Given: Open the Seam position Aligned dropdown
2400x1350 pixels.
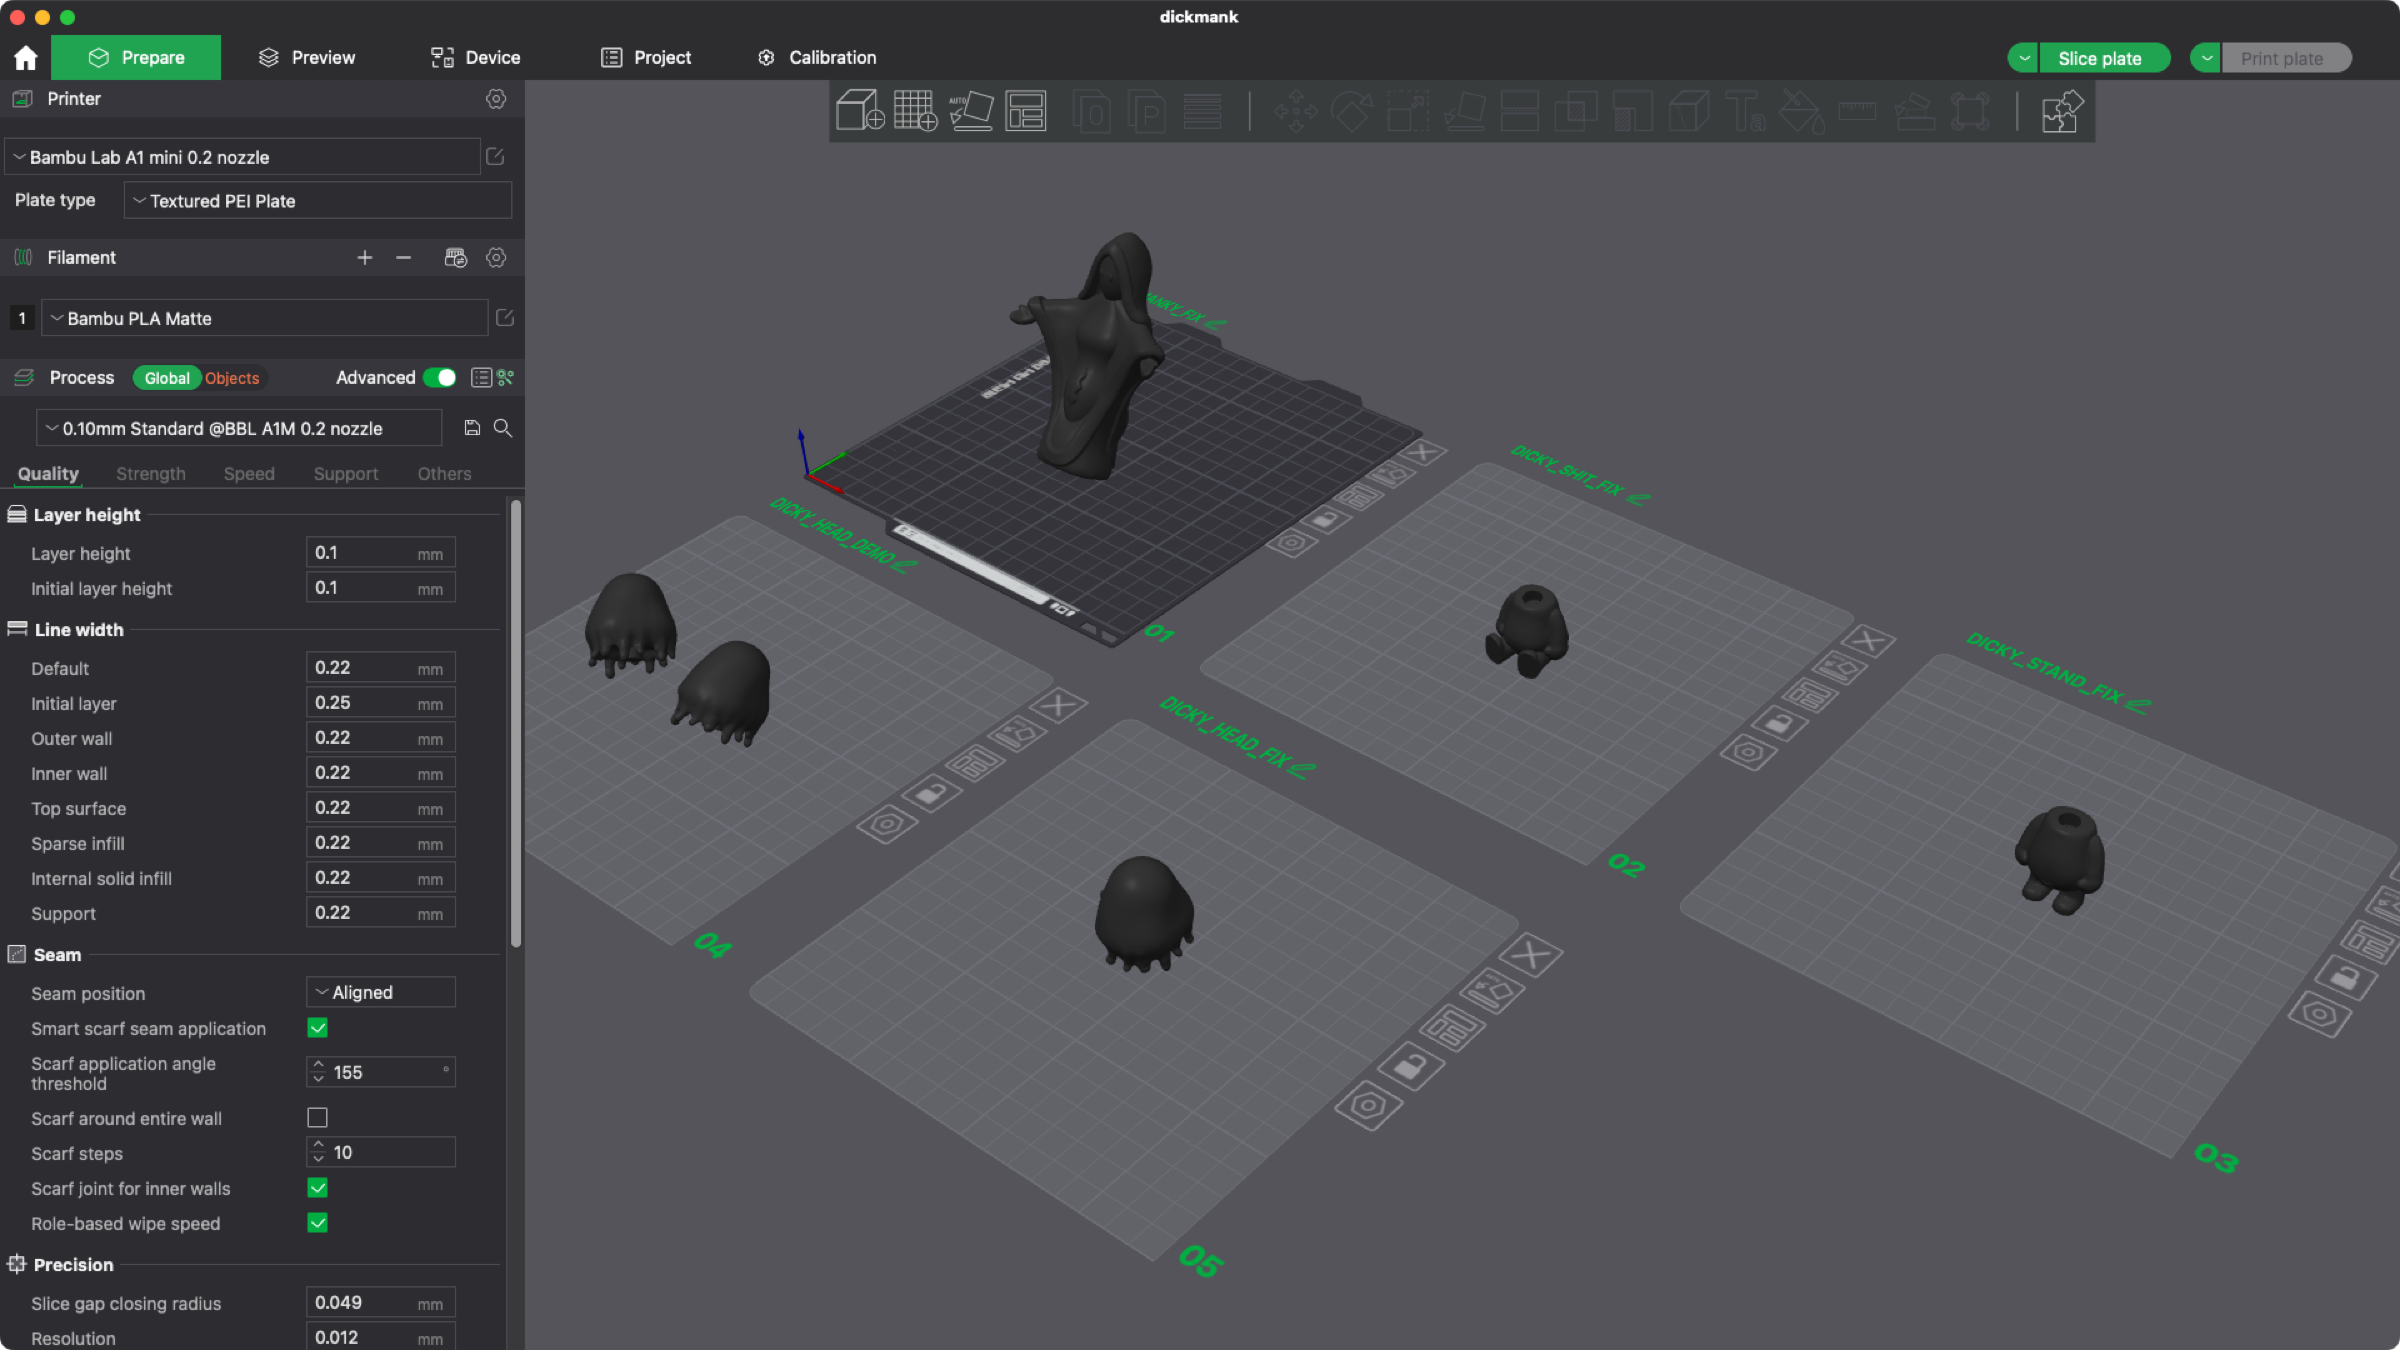Looking at the screenshot, I should pos(380,992).
